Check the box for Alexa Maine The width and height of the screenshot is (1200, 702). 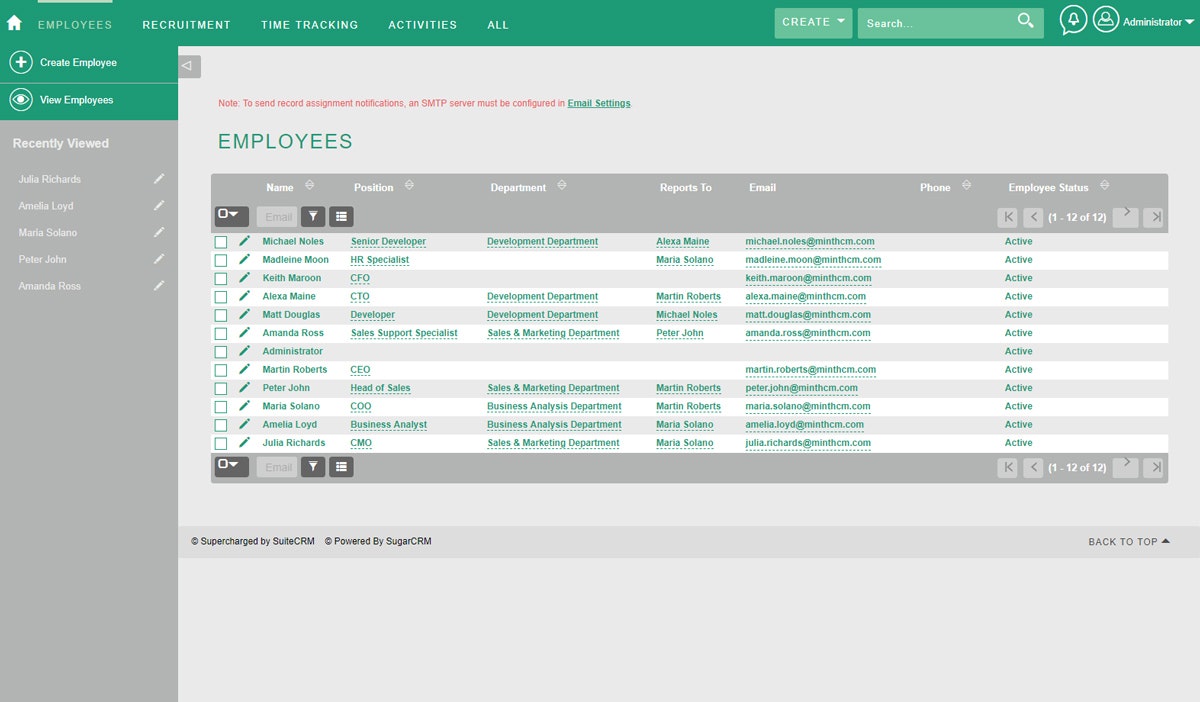(x=221, y=297)
